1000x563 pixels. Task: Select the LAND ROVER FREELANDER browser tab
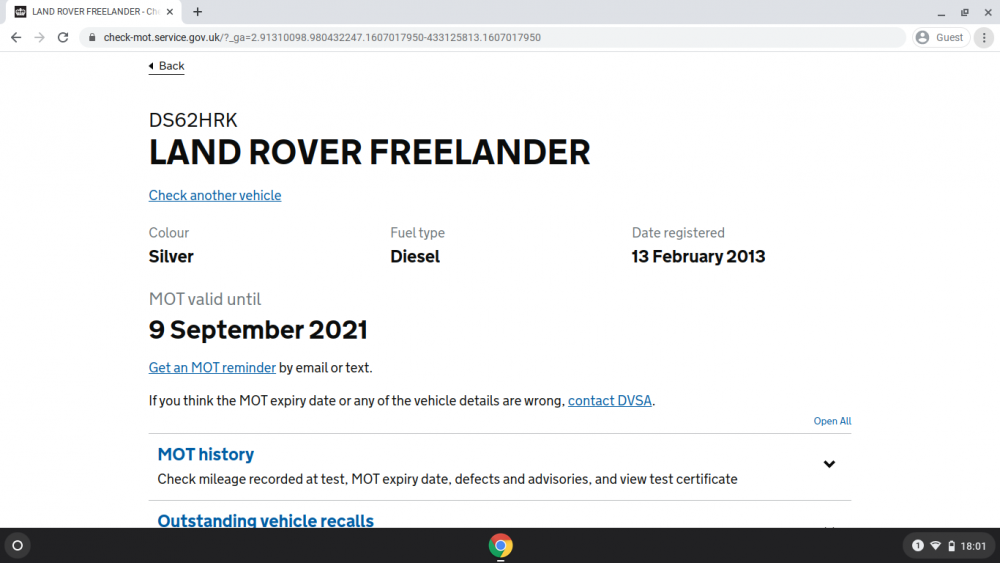click(94, 11)
